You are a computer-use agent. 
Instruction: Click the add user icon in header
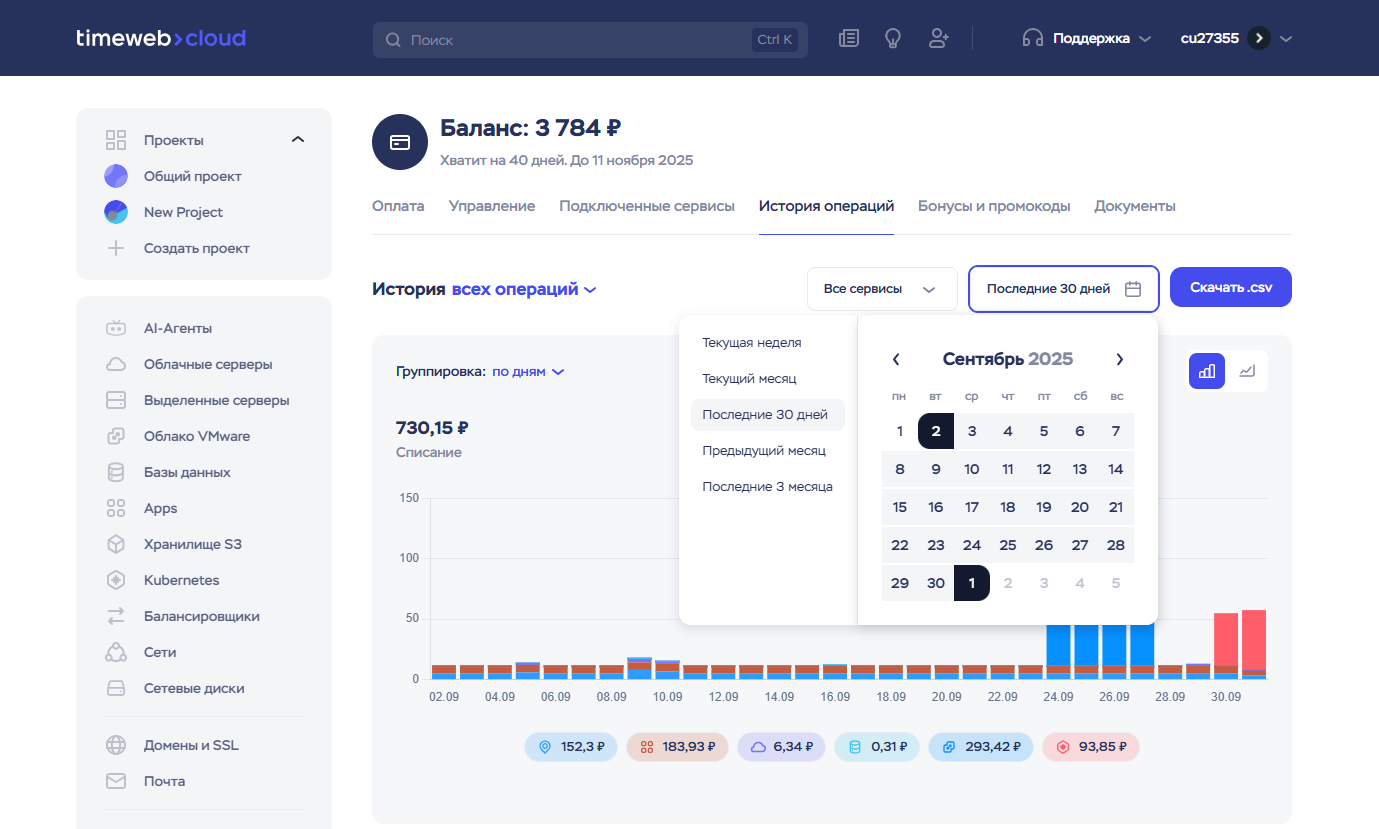[938, 39]
